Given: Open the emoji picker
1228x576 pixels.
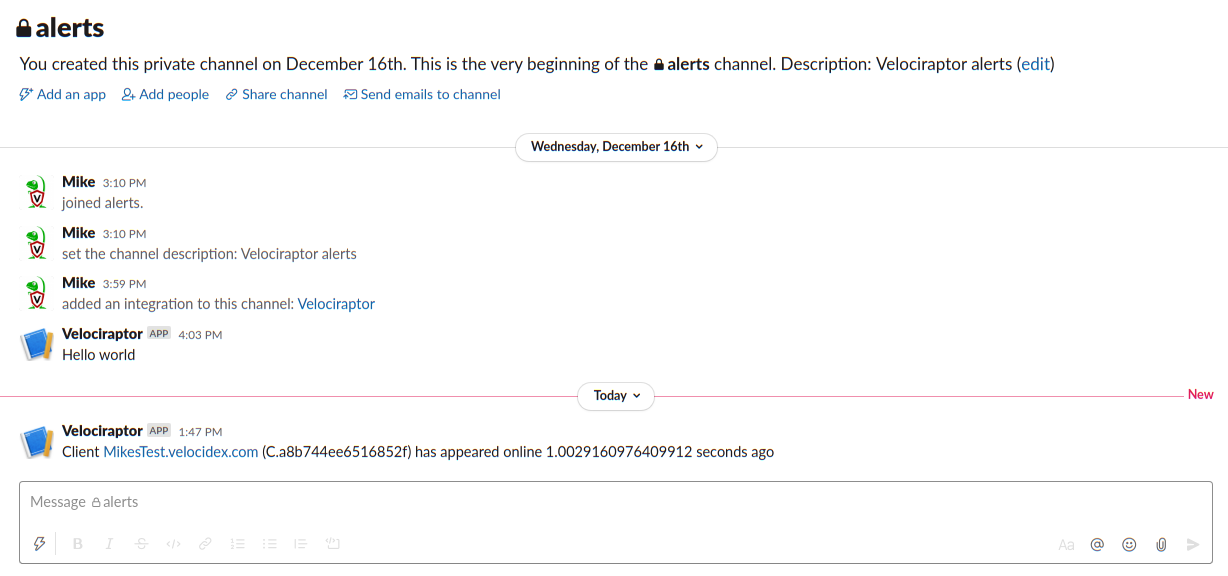Looking at the screenshot, I should point(1129,545).
